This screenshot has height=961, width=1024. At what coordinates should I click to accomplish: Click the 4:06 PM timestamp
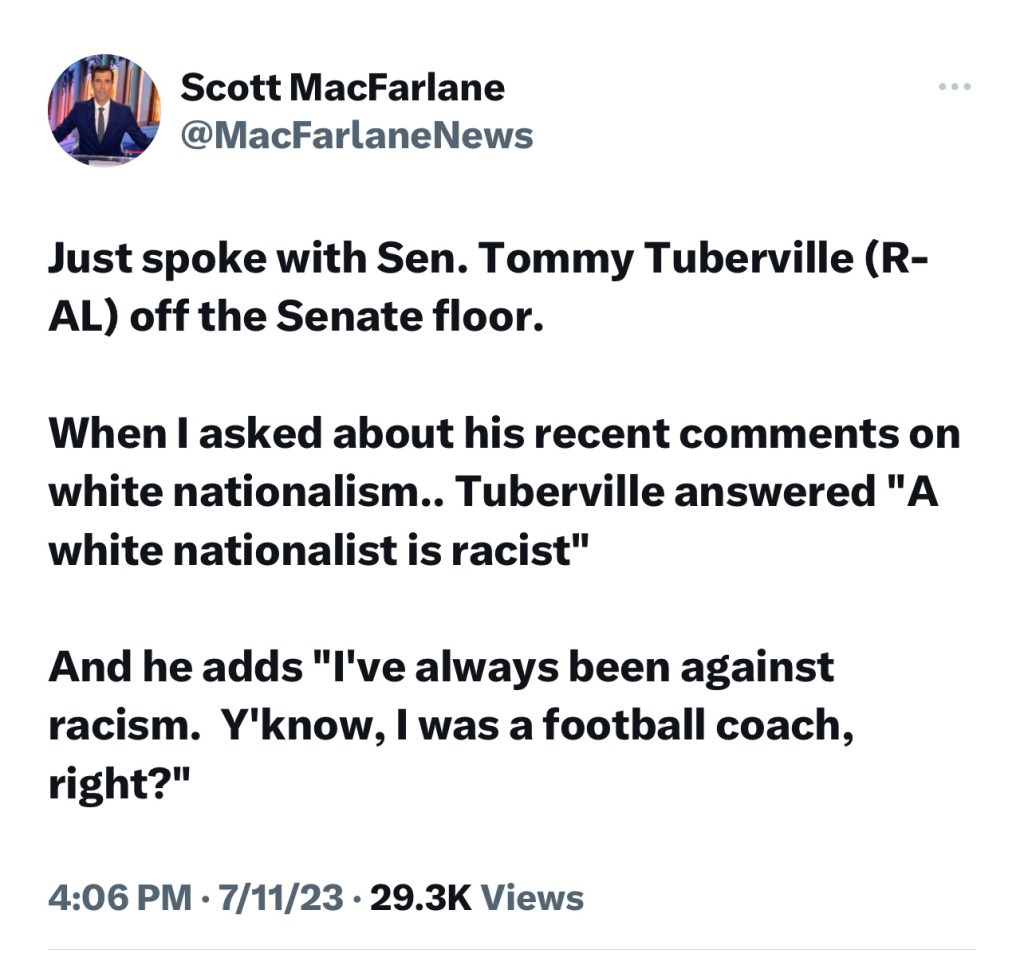tap(120, 896)
